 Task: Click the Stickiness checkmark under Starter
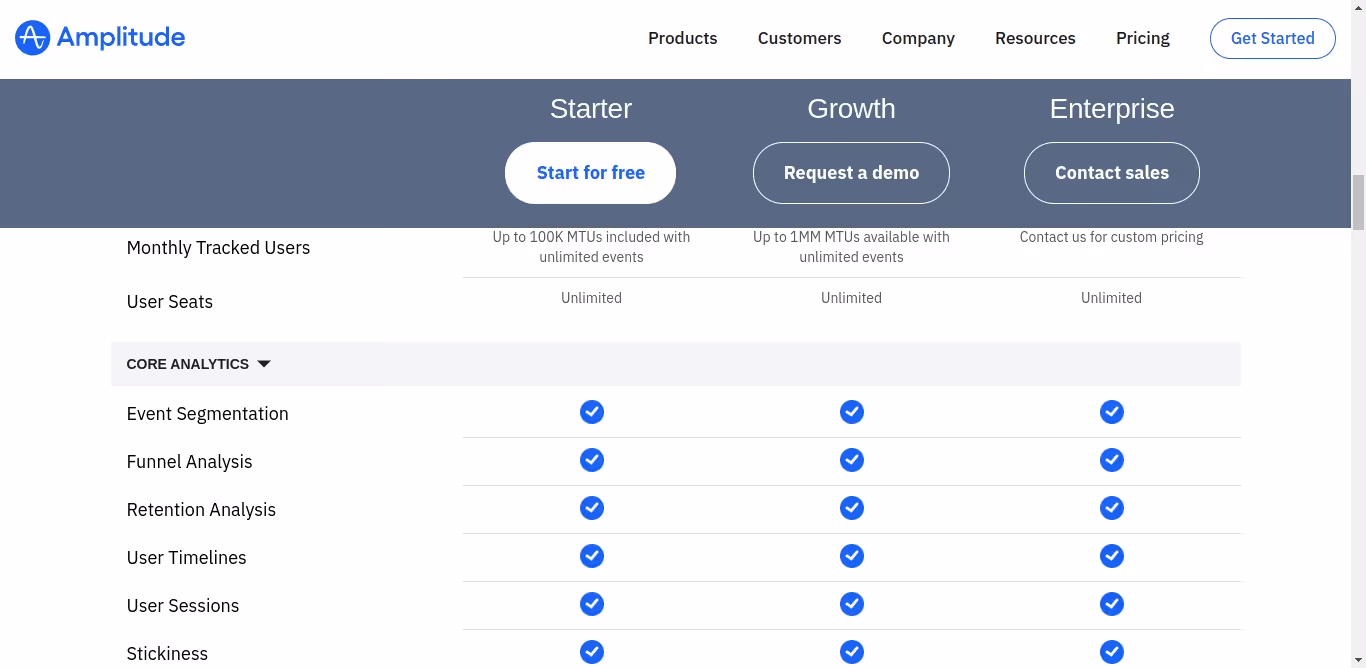point(591,651)
